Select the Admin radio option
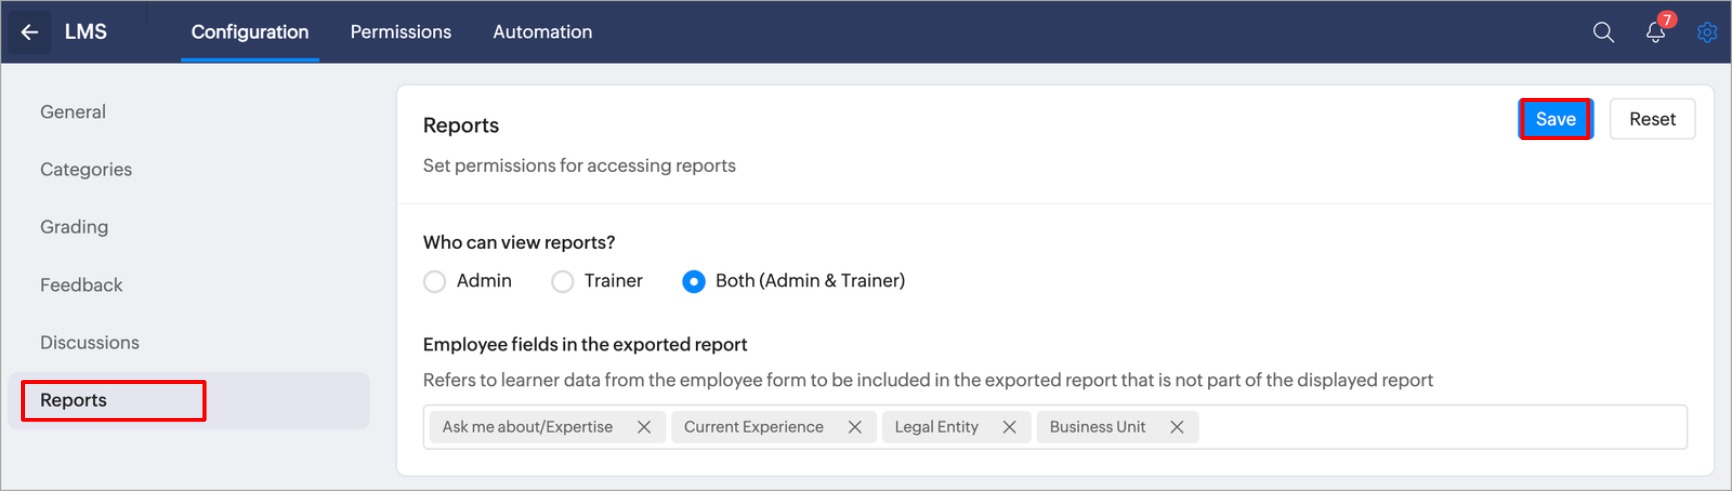1732x491 pixels. point(435,282)
